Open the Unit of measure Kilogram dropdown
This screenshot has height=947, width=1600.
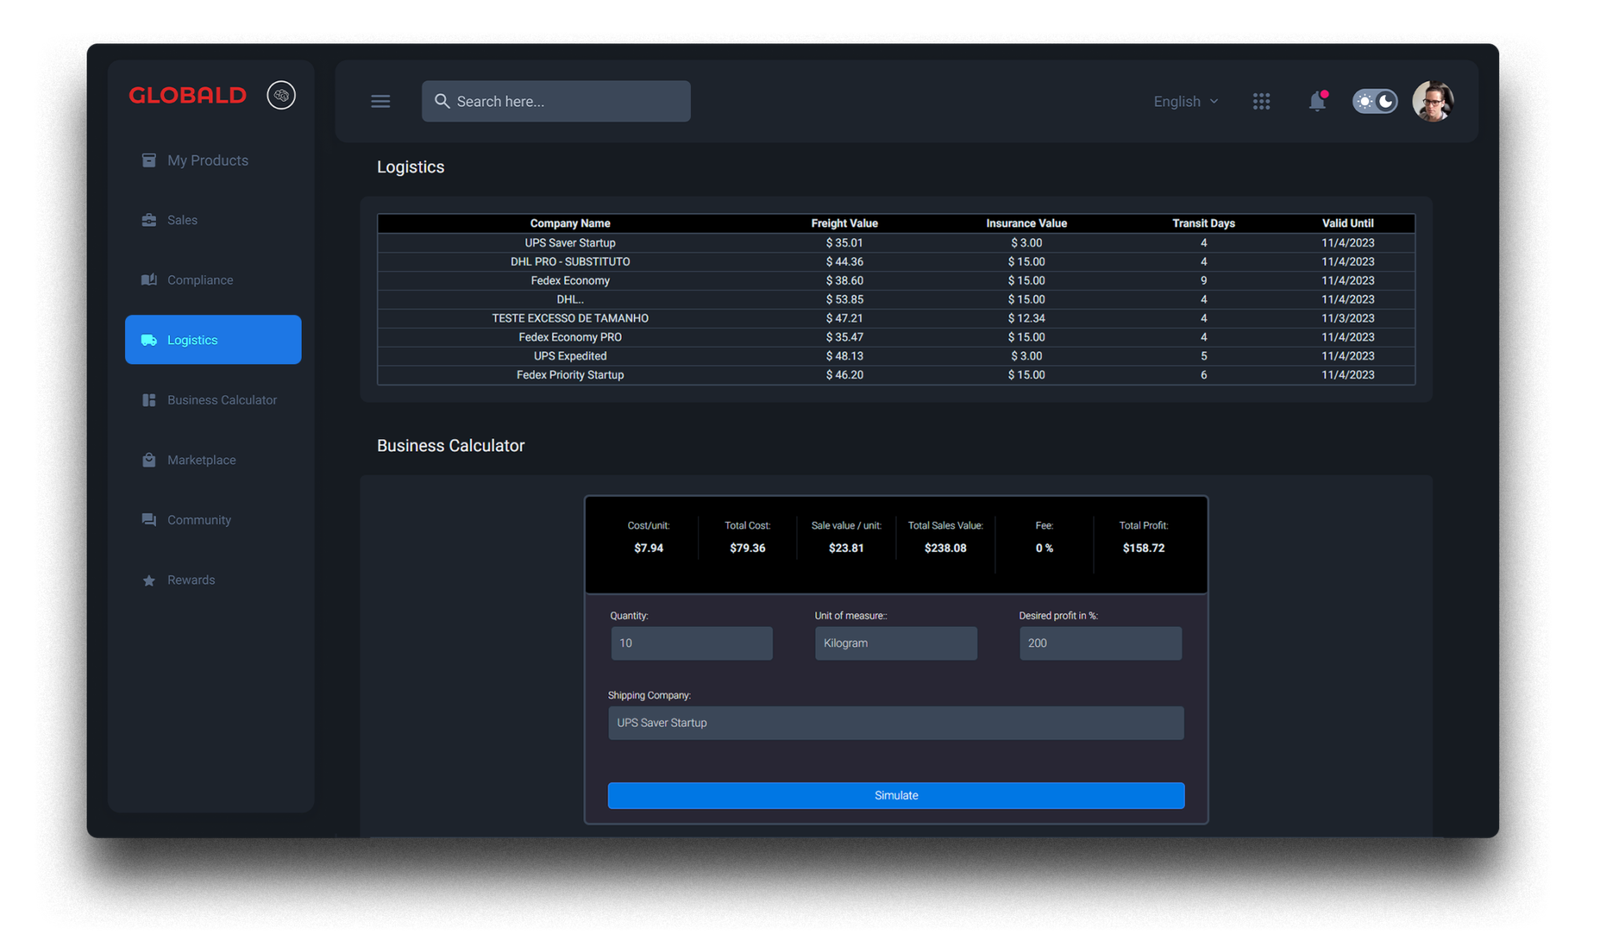click(896, 643)
